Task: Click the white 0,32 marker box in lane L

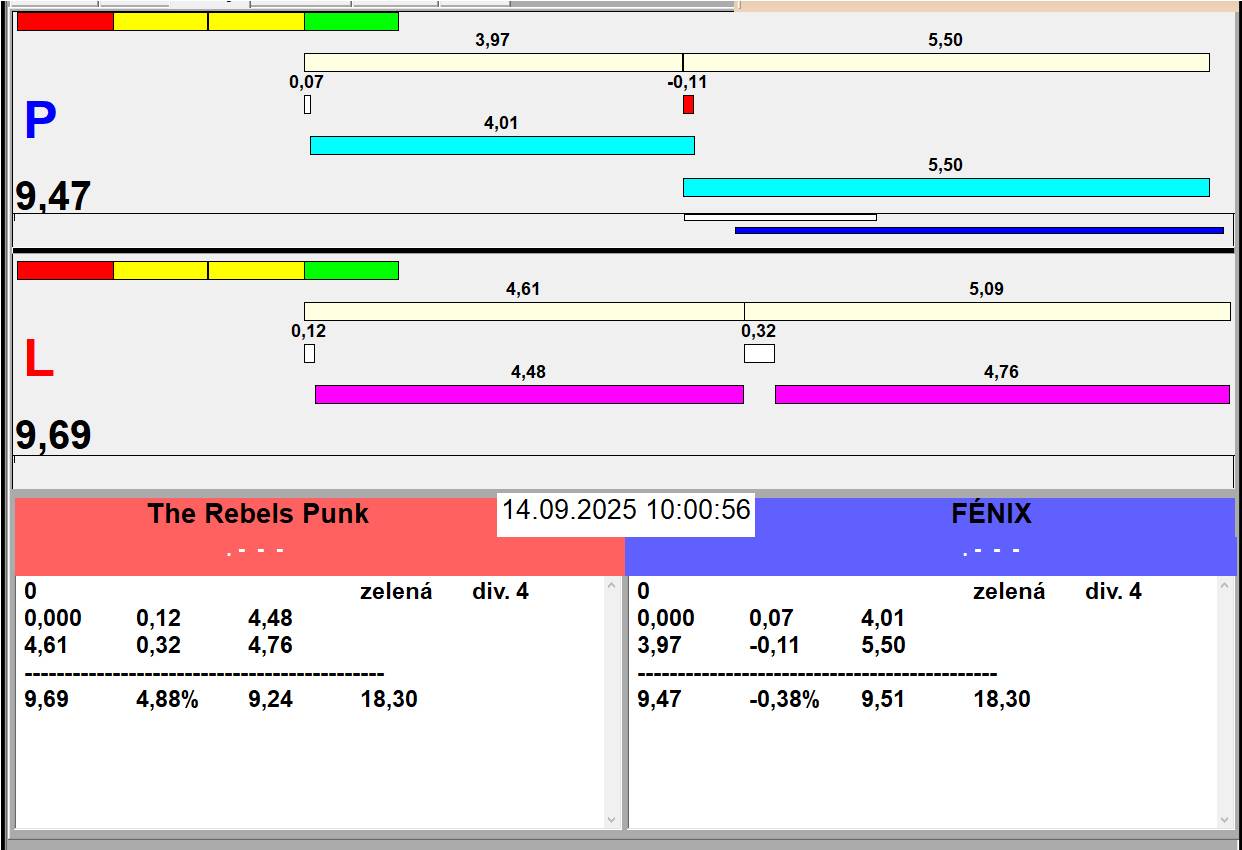Action: click(759, 353)
